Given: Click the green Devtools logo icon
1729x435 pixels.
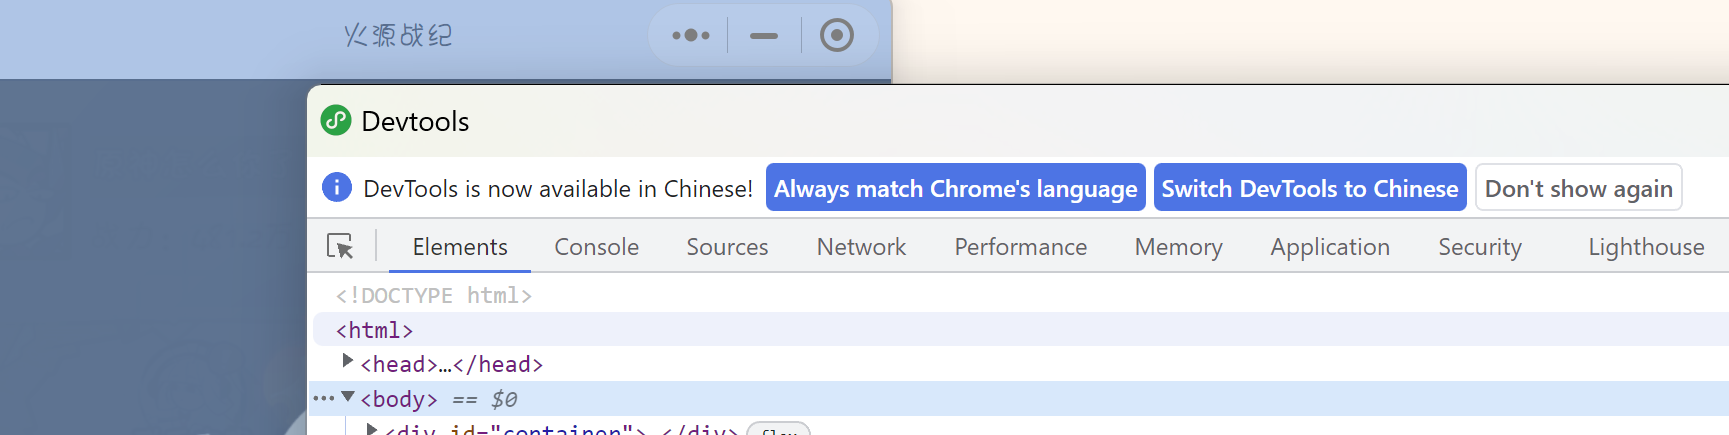Looking at the screenshot, I should pyautogui.click(x=336, y=121).
